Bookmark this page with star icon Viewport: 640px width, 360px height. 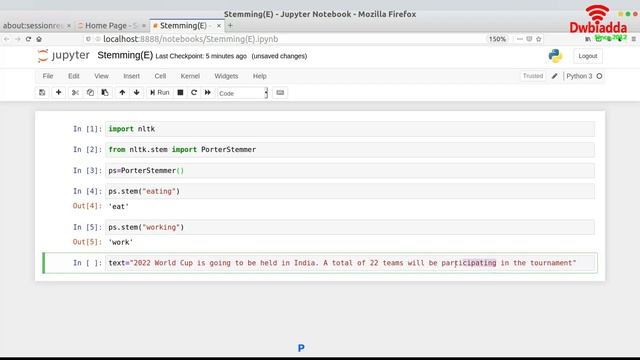click(539, 39)
